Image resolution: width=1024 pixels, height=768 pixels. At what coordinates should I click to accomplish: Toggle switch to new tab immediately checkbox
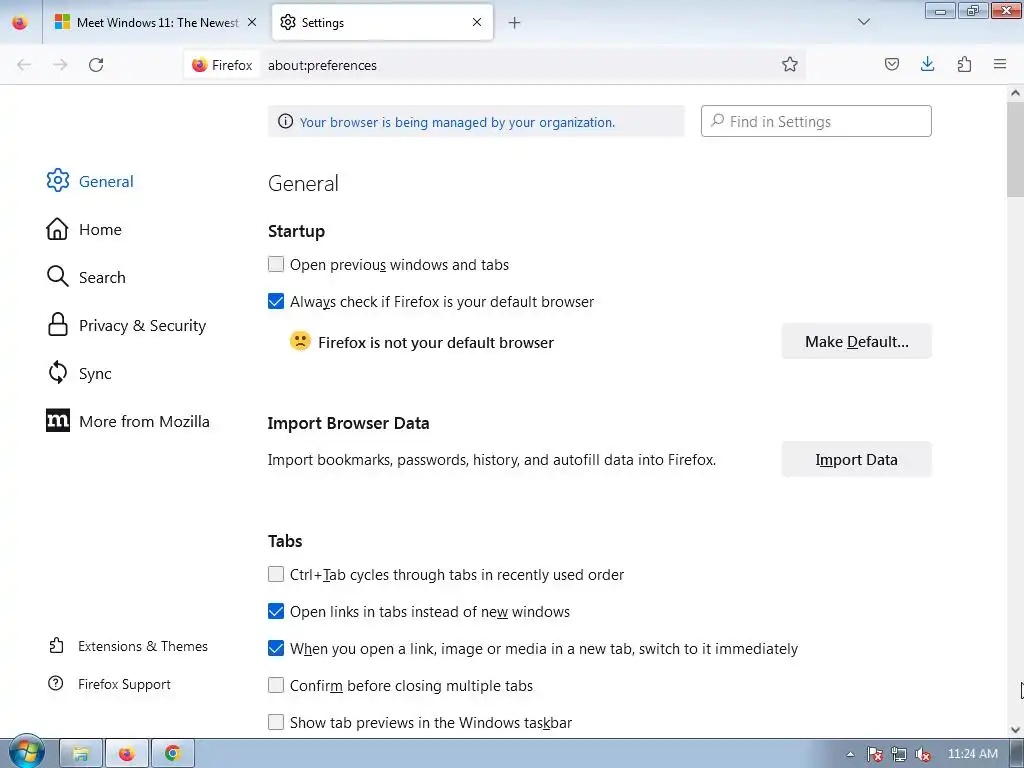pos(276,648)
